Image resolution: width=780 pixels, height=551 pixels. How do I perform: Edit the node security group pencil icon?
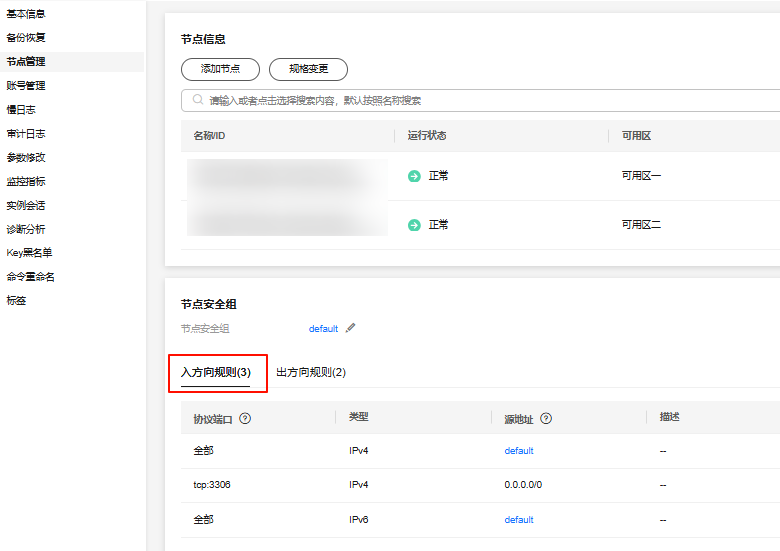click(350, 328)
